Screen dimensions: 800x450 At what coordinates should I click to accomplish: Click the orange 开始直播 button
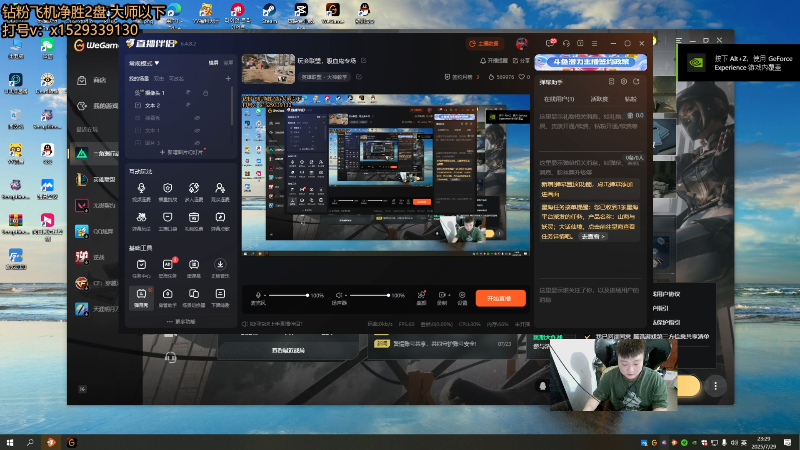501,298
